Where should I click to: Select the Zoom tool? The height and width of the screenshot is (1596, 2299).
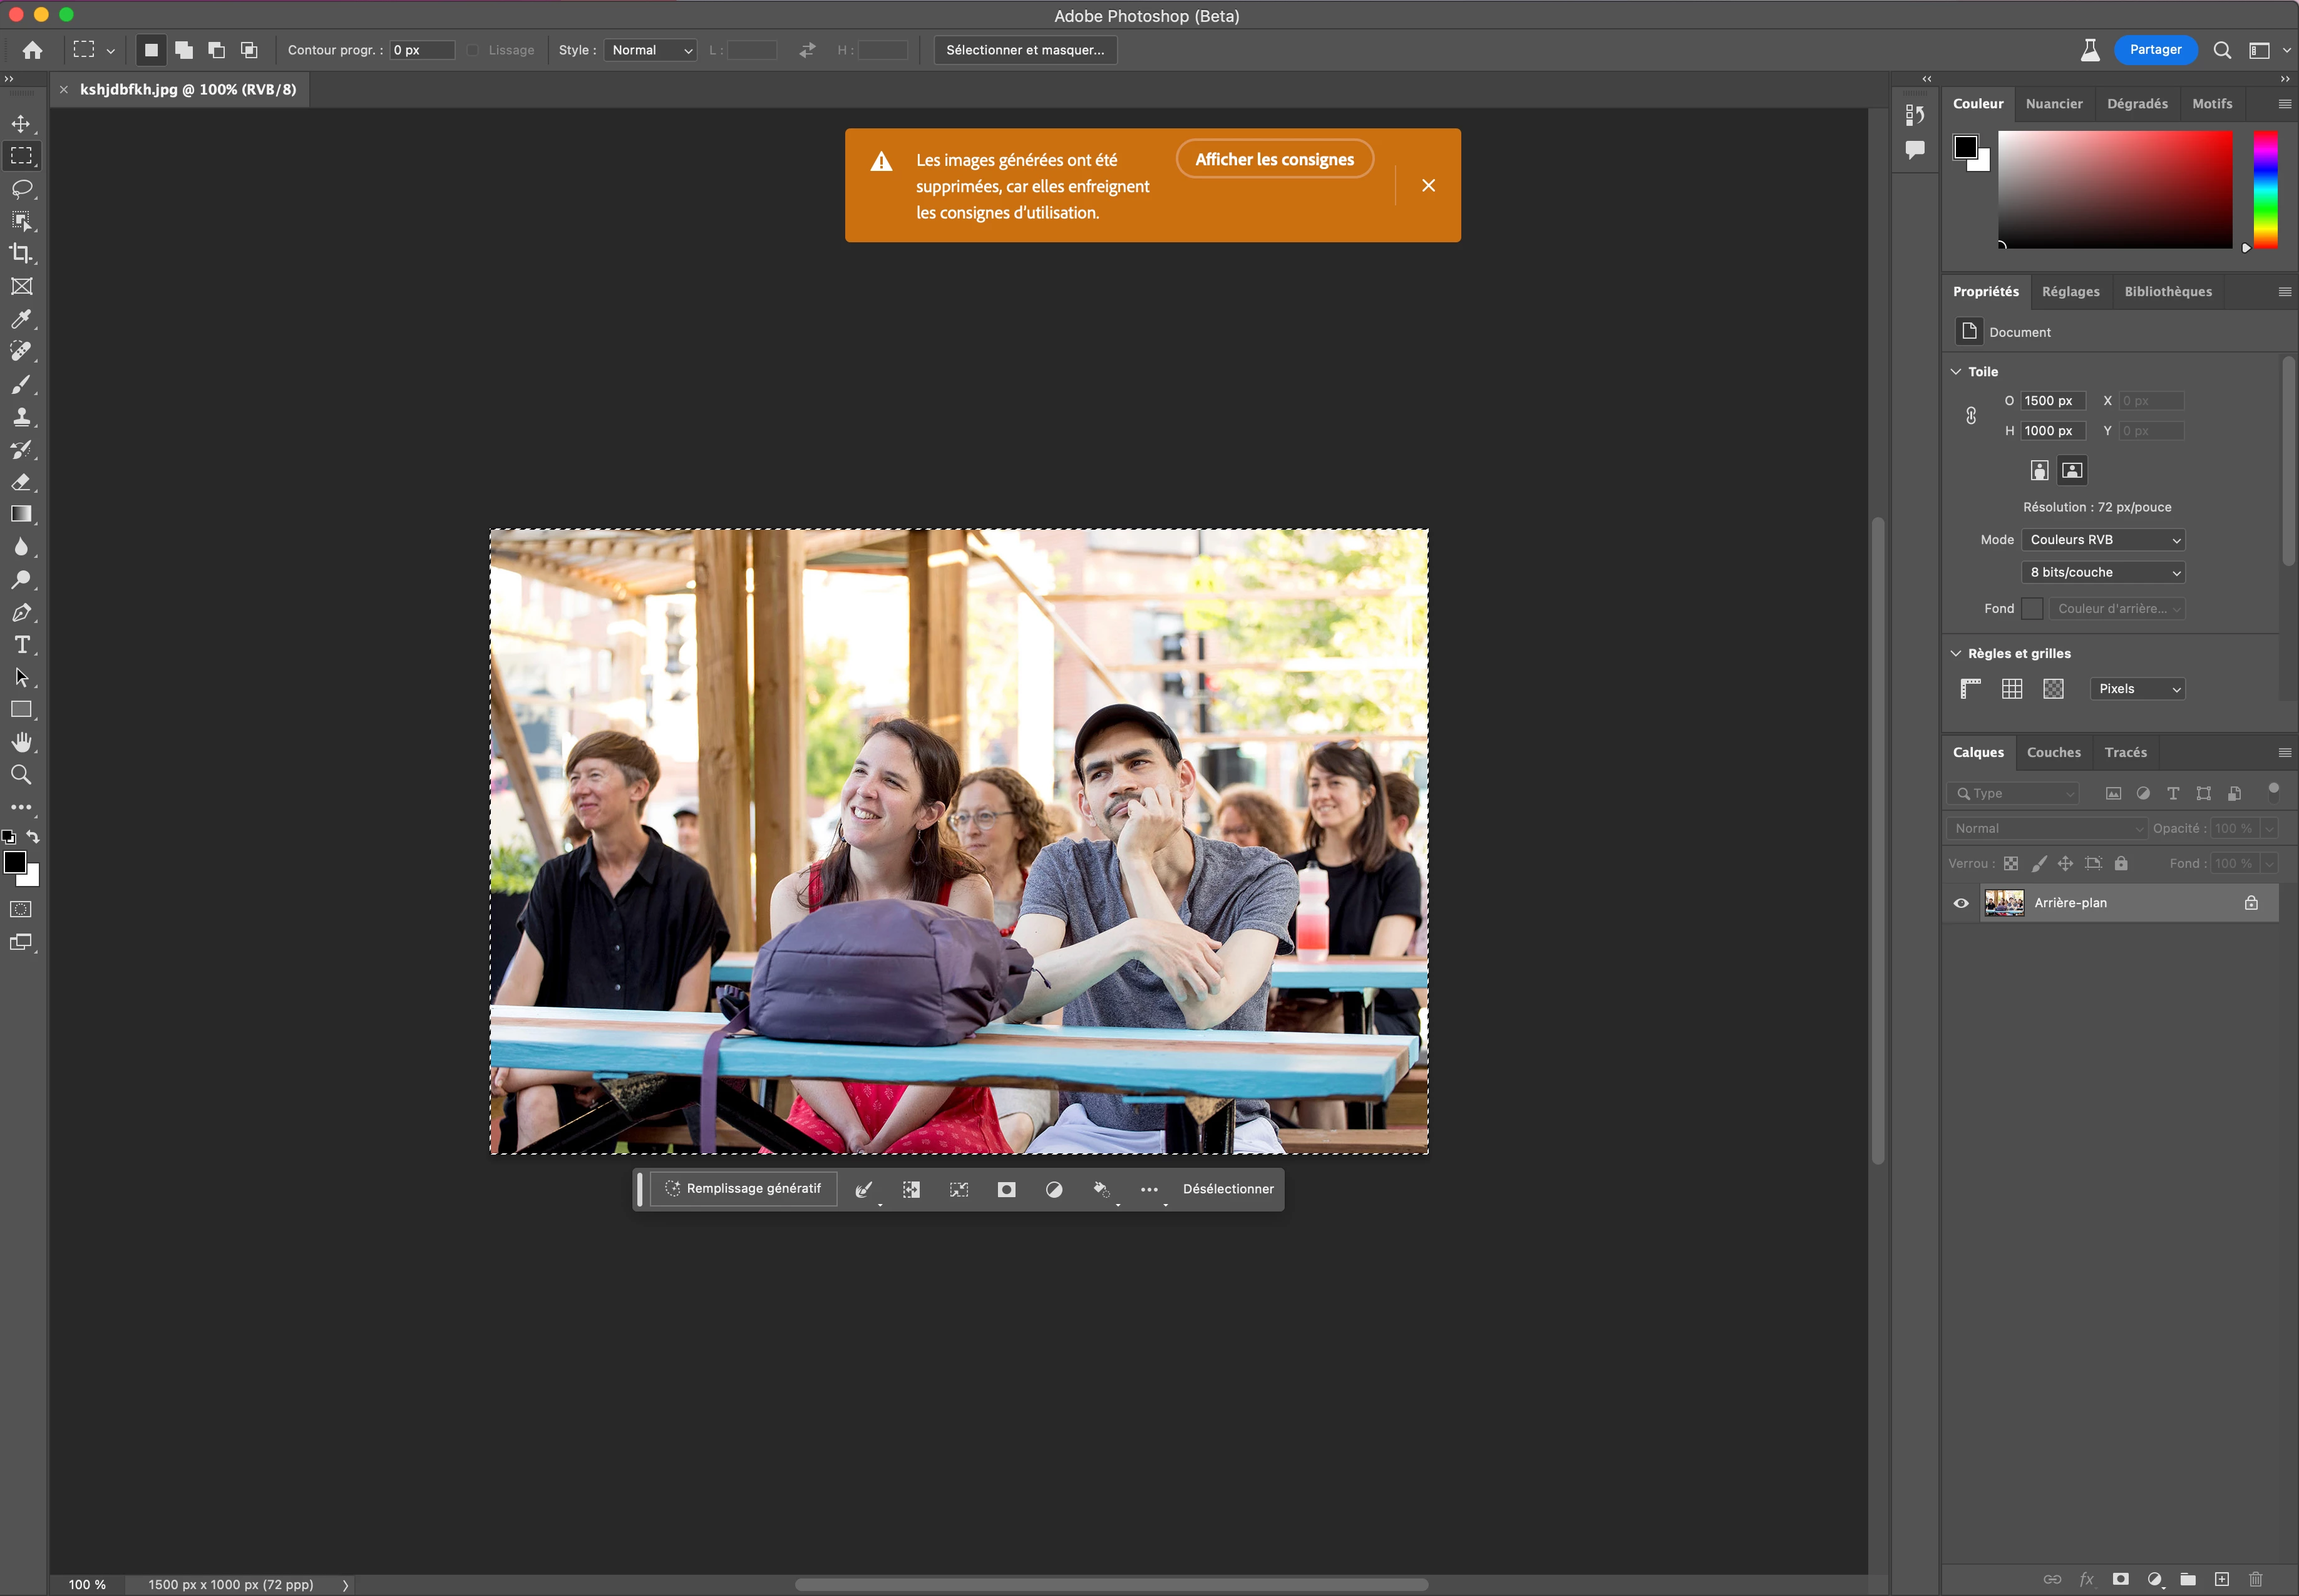point(21,775)
